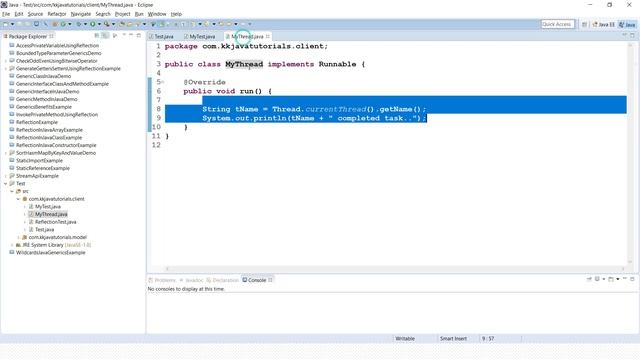
Task: Close the MyThread.java editor tab
Action: tap(268, 36)
